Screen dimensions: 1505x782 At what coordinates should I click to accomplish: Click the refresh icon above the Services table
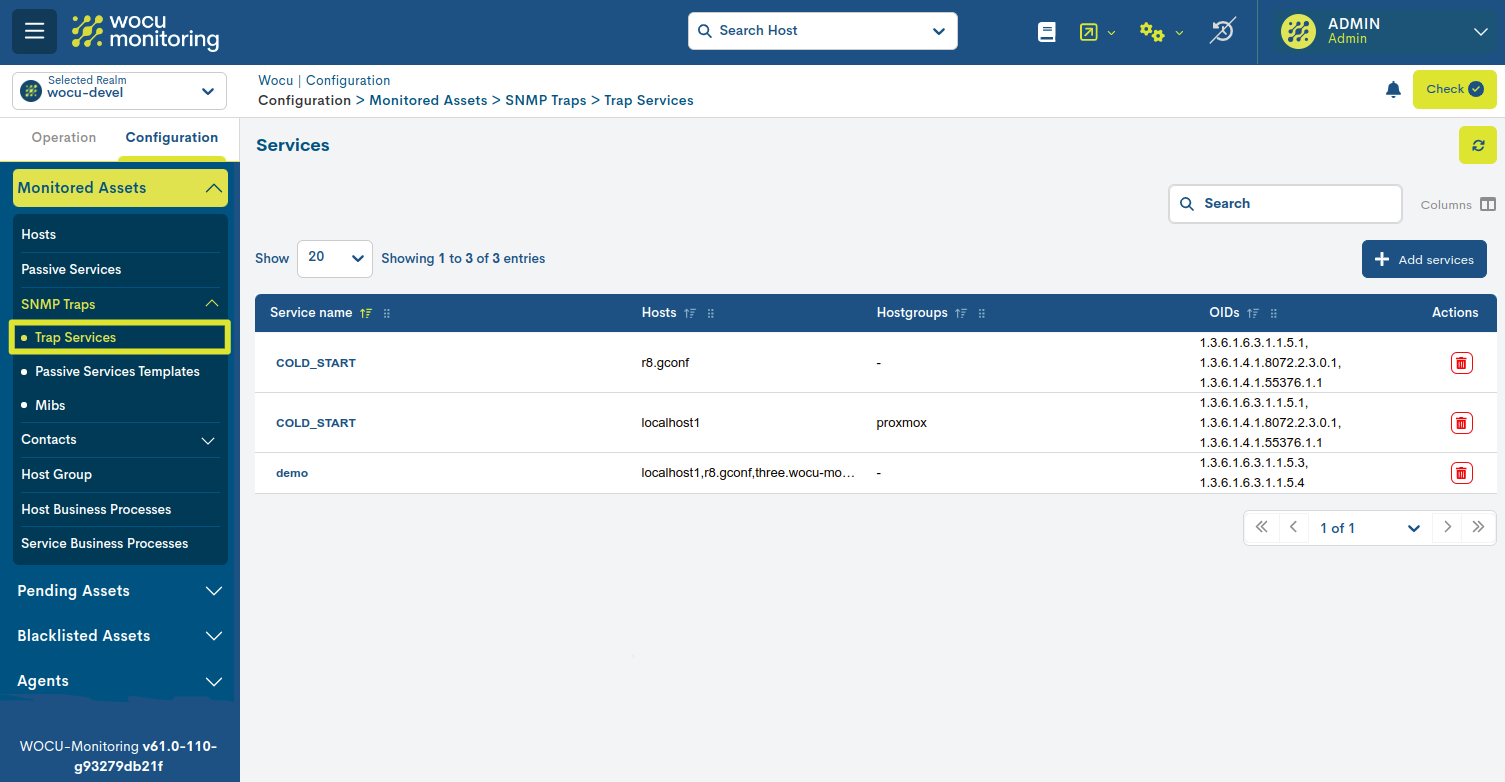click(x=1478, y=145)
